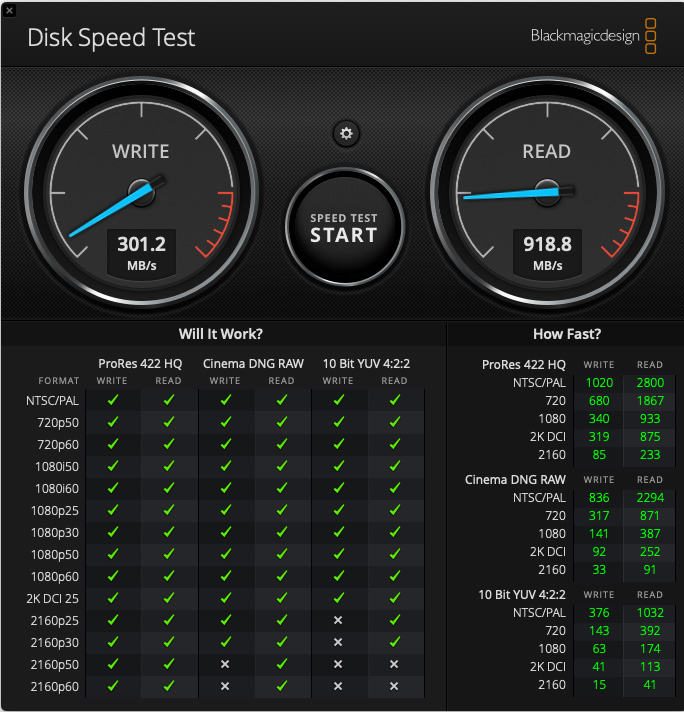Click the ProRes read checkmark for 720p50
The image size is (684, 712).
169,422
